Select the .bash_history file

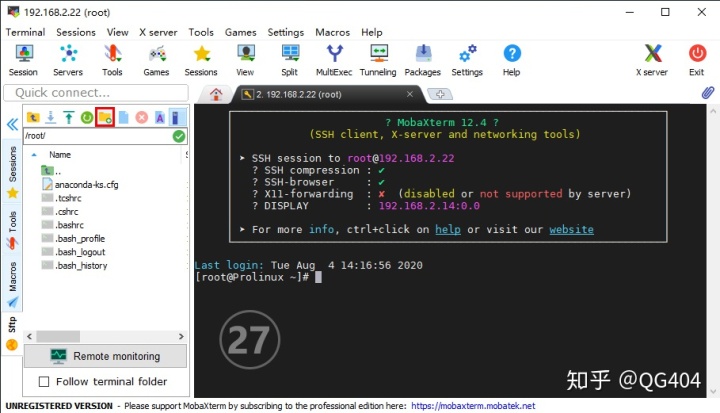click(x=74, y=266)
